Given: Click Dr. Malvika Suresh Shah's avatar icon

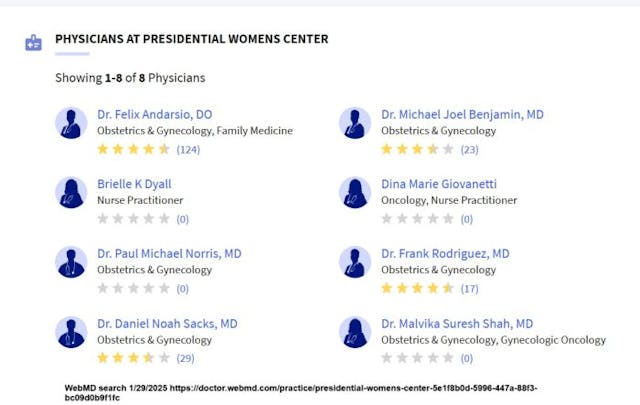Looking at the screenshot, I should coord(355,333).
